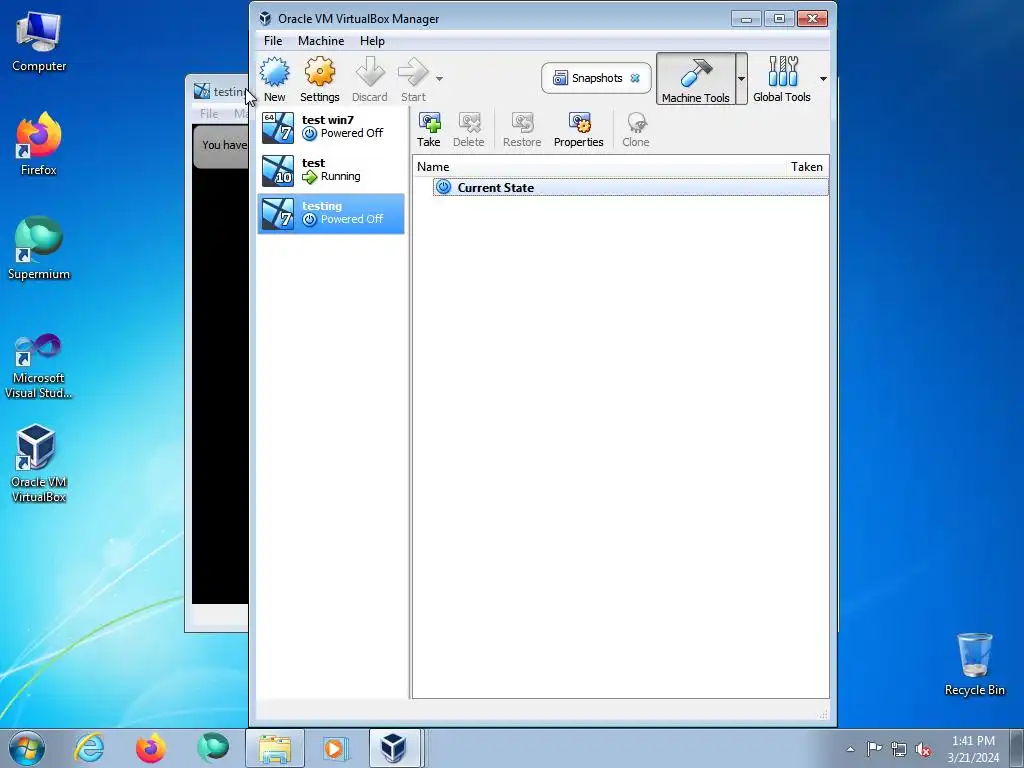Click the muted volume tray icon
The height and width of the screenshot is (768, 1024).
[x=923, y=749]
